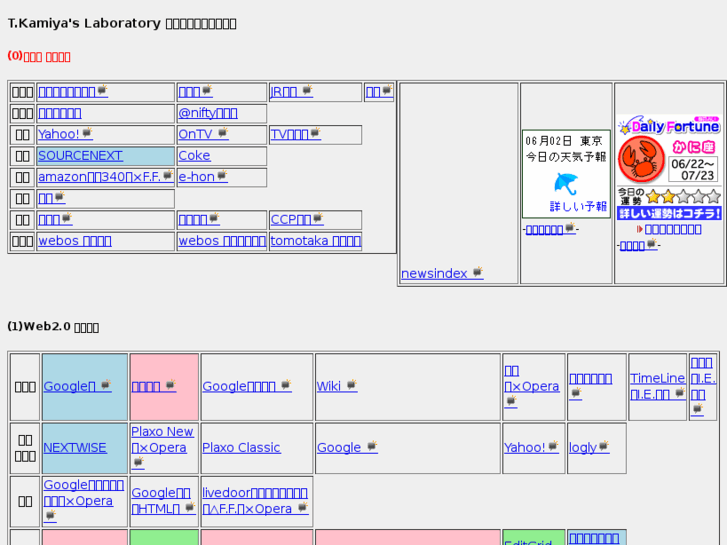Open the livedoor F.F. ×Opera link
The width and height of the screenshot is (727, 545).
pos(255,501)
